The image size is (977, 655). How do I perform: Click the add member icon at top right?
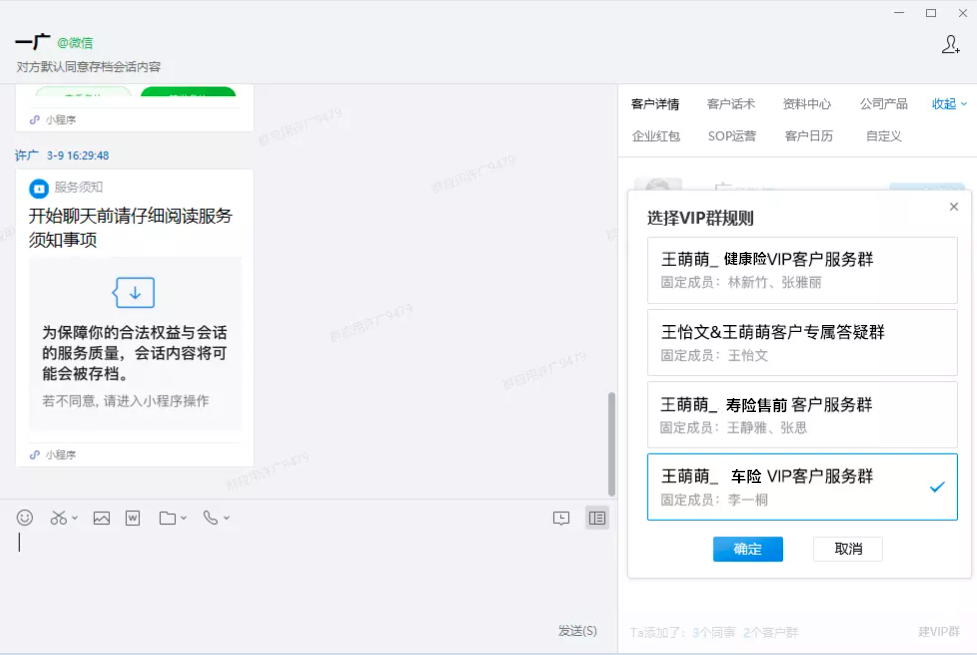click(x=950, y=44)
